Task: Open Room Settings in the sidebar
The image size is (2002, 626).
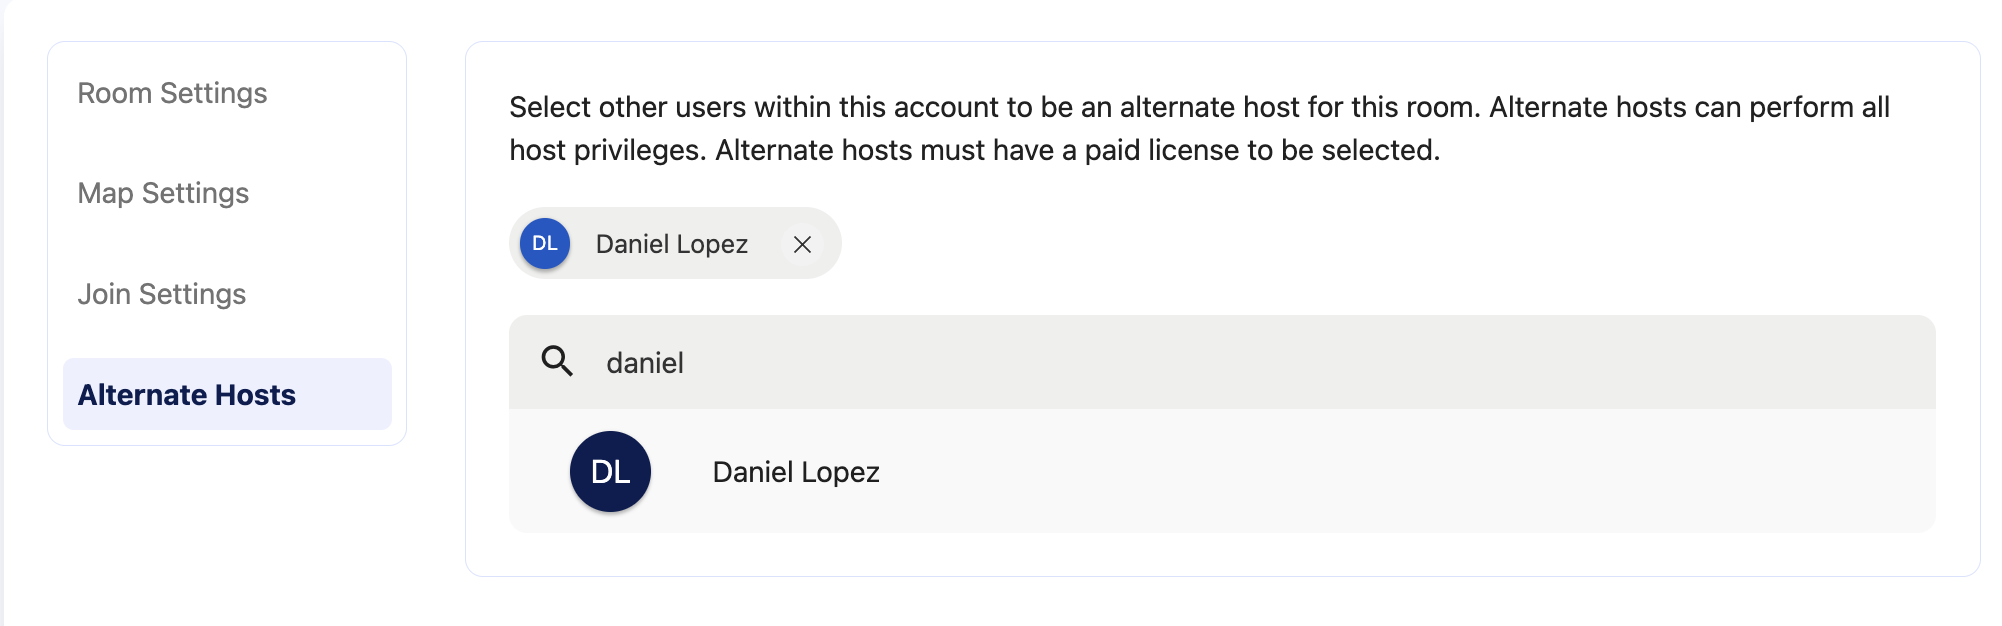Action: [172, 93]
